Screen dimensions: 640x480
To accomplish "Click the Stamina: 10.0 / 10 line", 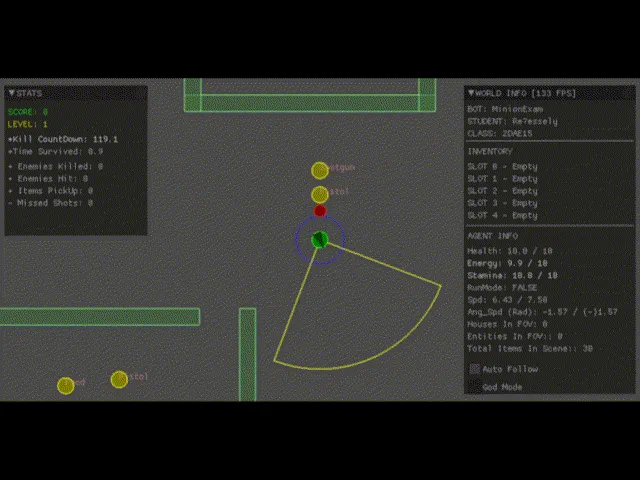I will [512, 275].
